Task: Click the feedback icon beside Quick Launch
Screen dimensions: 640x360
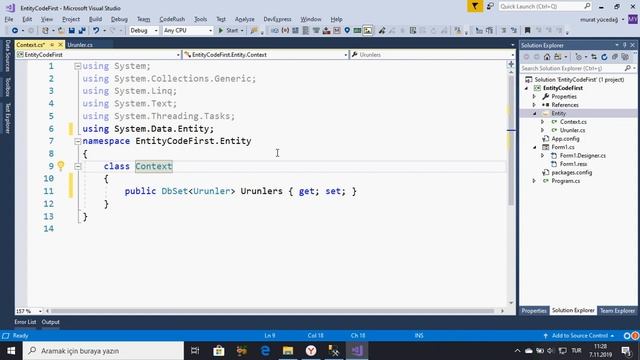Action: click(x=490, y=6)
